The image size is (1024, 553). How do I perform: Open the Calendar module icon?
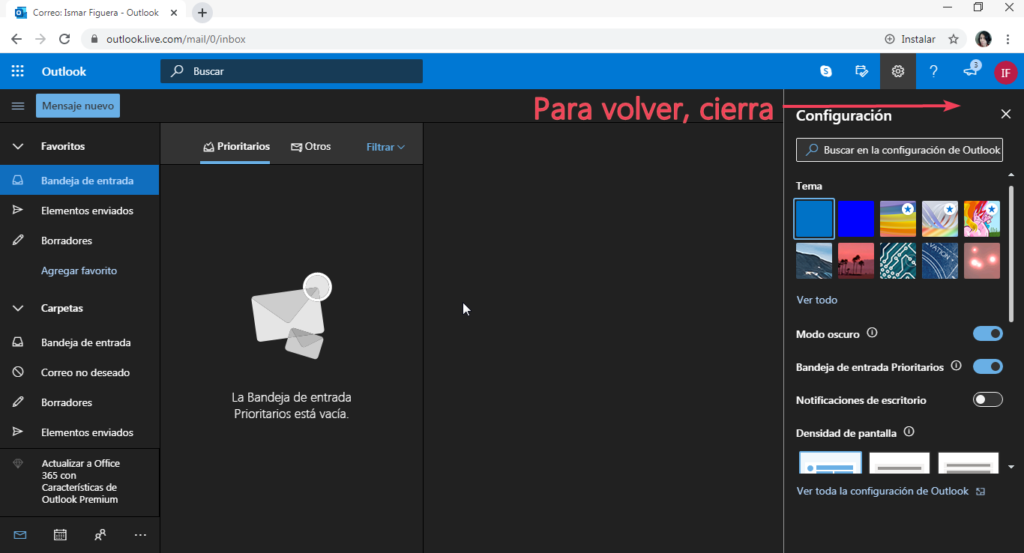[60, 535]
